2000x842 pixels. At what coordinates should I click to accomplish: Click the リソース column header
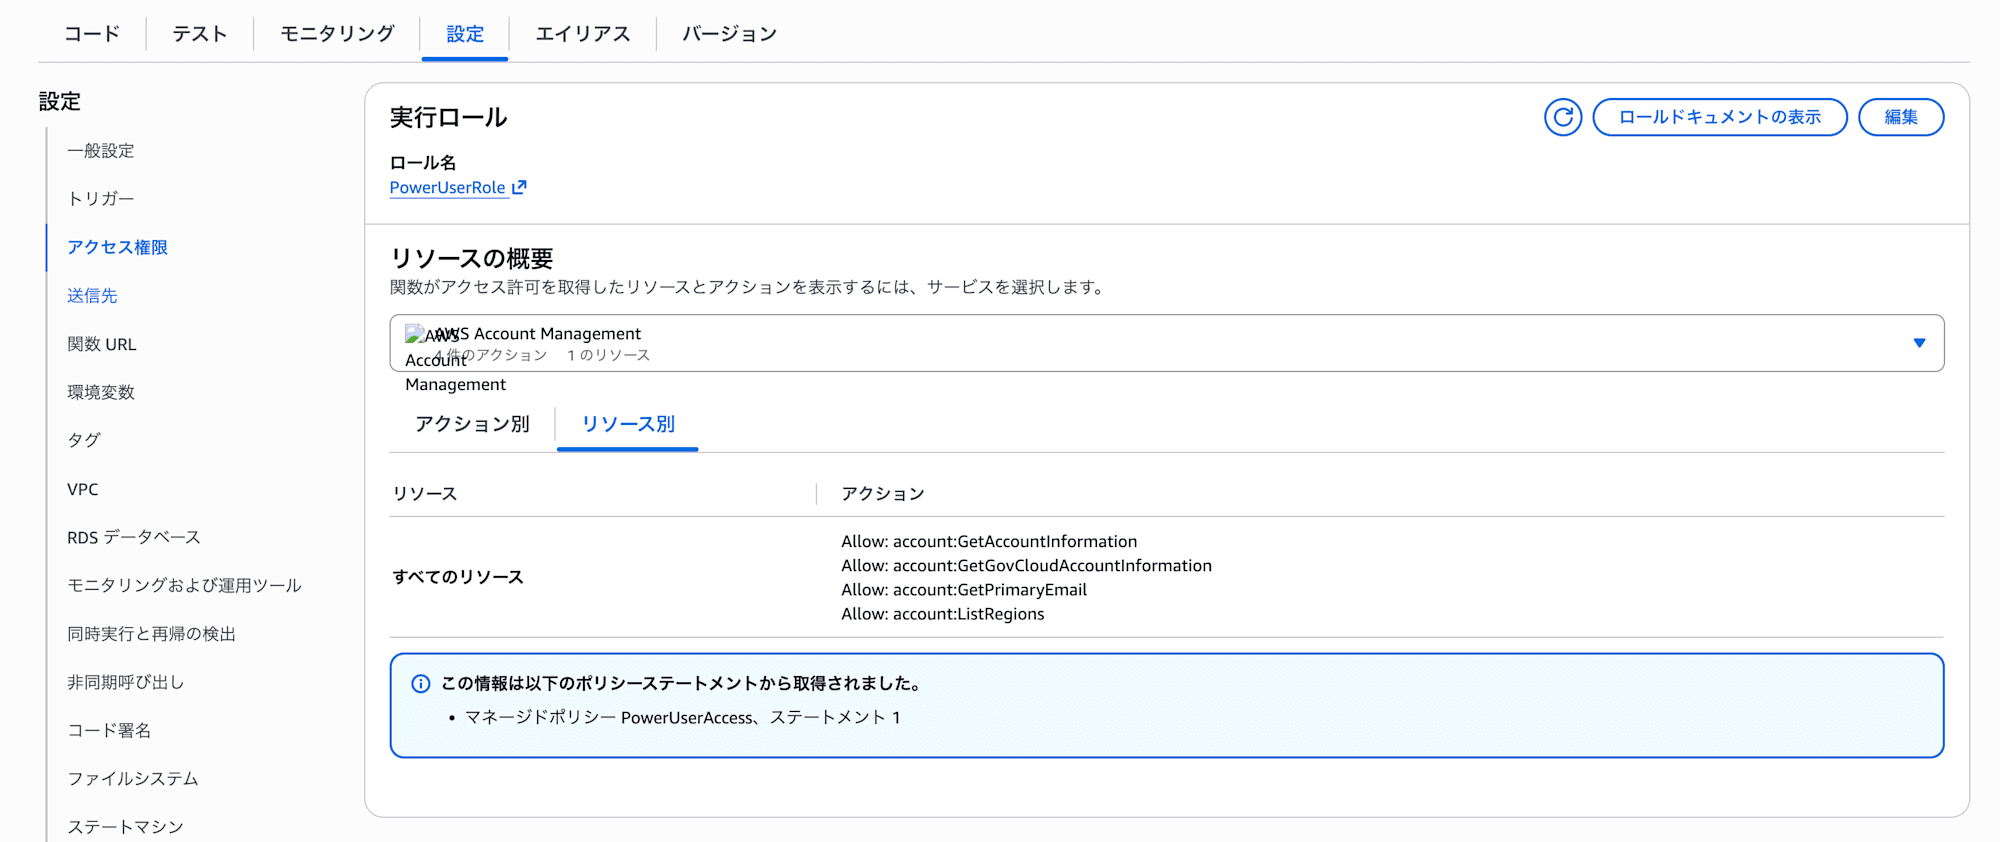(x=425, y=494)
